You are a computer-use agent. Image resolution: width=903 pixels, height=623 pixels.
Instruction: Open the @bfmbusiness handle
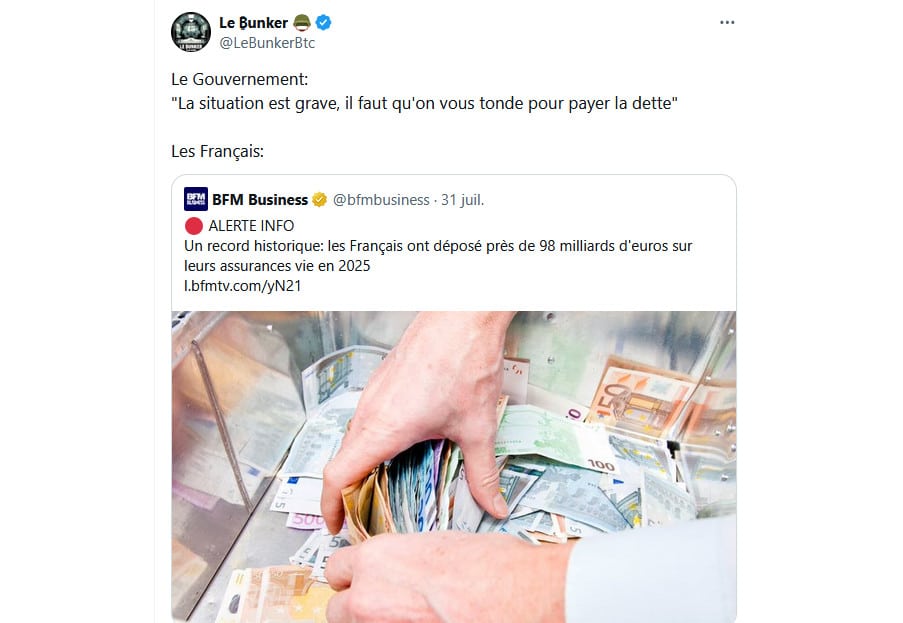[x=381, y=200]
